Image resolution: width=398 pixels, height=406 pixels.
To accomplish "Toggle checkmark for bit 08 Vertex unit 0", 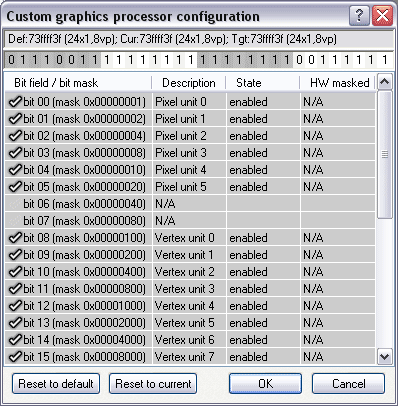I will click(x=15, y=238).
